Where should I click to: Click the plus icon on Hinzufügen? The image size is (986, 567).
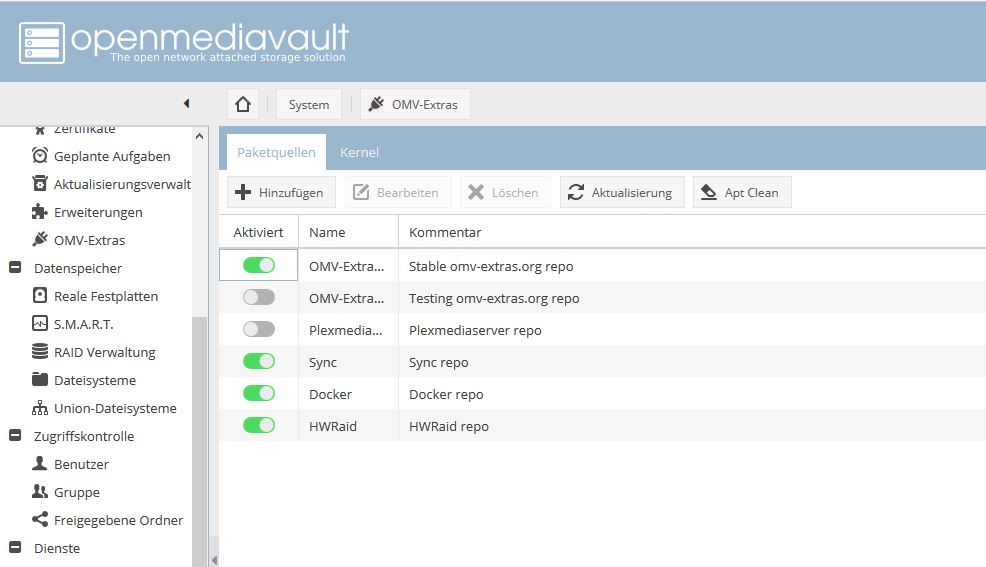[243, 192]
